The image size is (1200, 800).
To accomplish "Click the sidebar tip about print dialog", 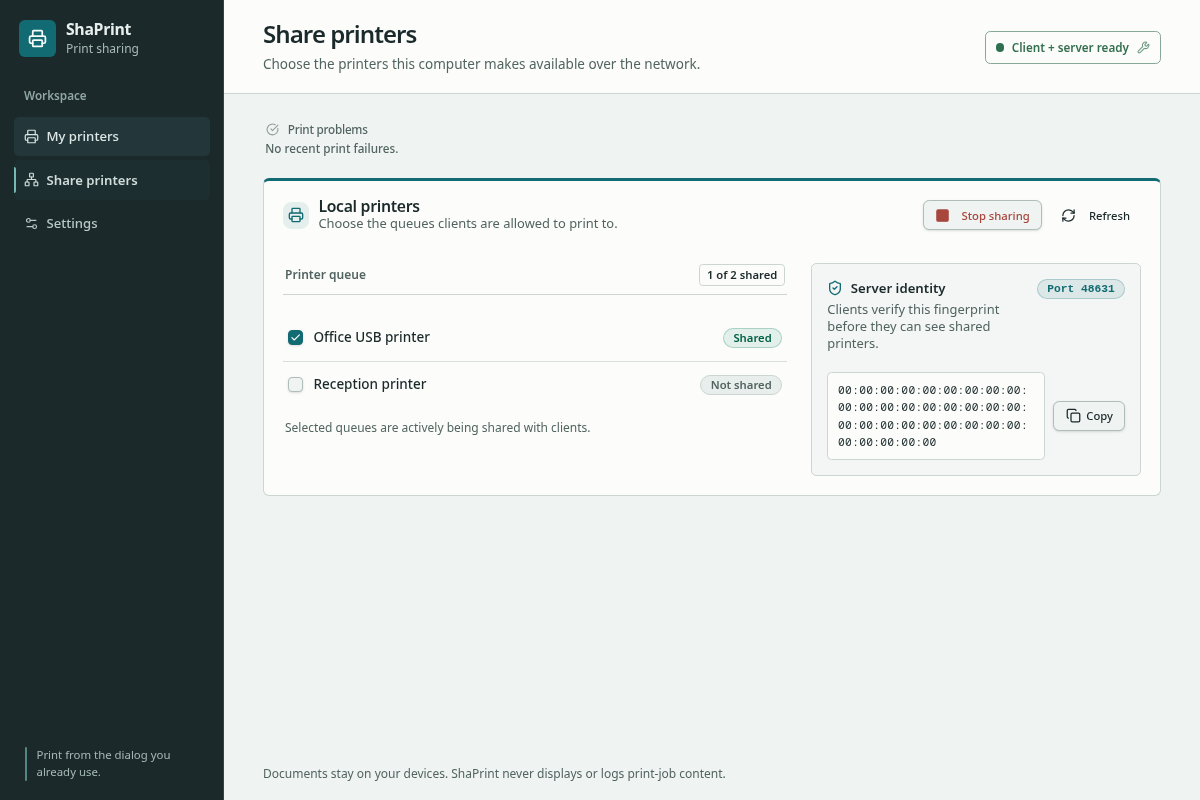I will pyautogui.click(x=104, y=764).
